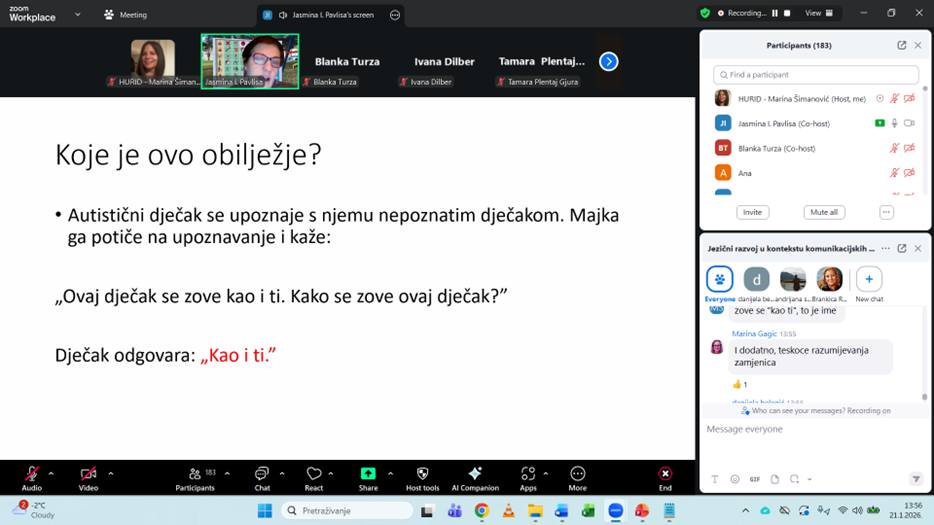Click the More ellipsis toolbar icon
The width and height of the screenshot is (934, 525).
click(x=577, y=473)
